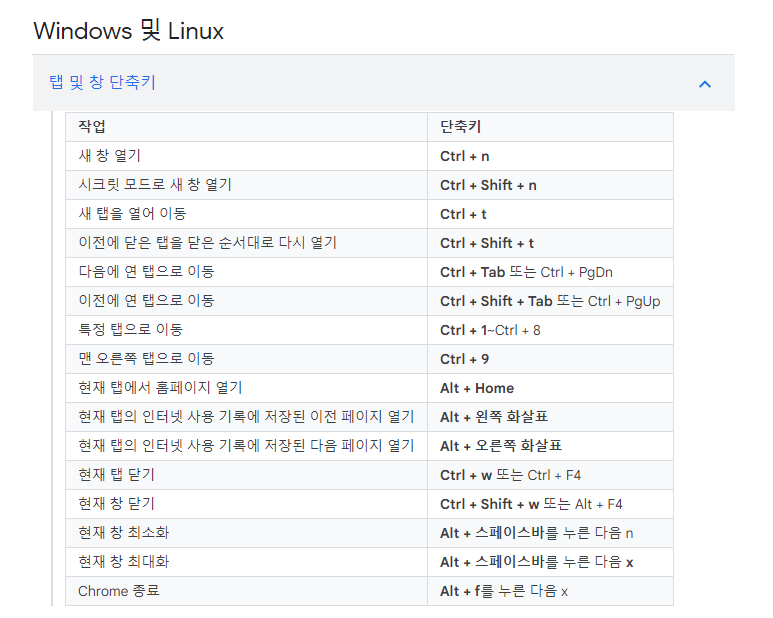773x618 pixels.
Task: Select 'Alt + 오른쪽 화살표' shortcut
Action: [501, 446]
